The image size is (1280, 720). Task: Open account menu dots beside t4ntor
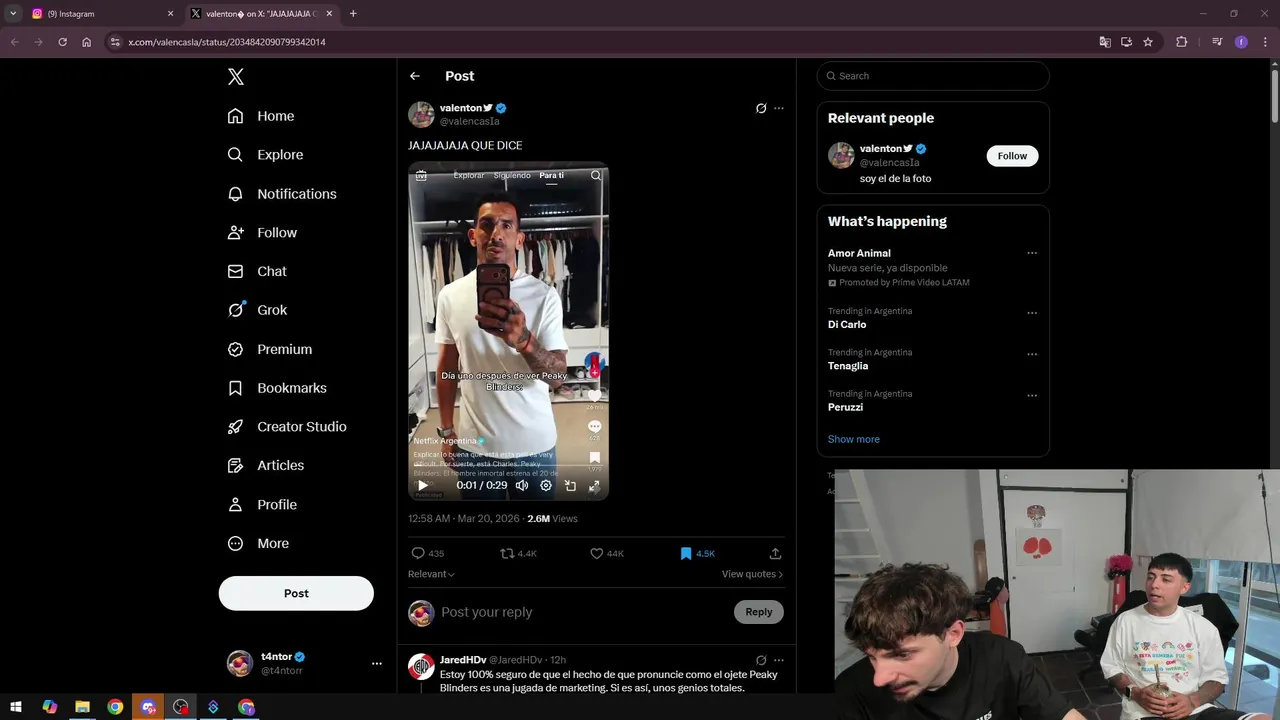(376, 663)
